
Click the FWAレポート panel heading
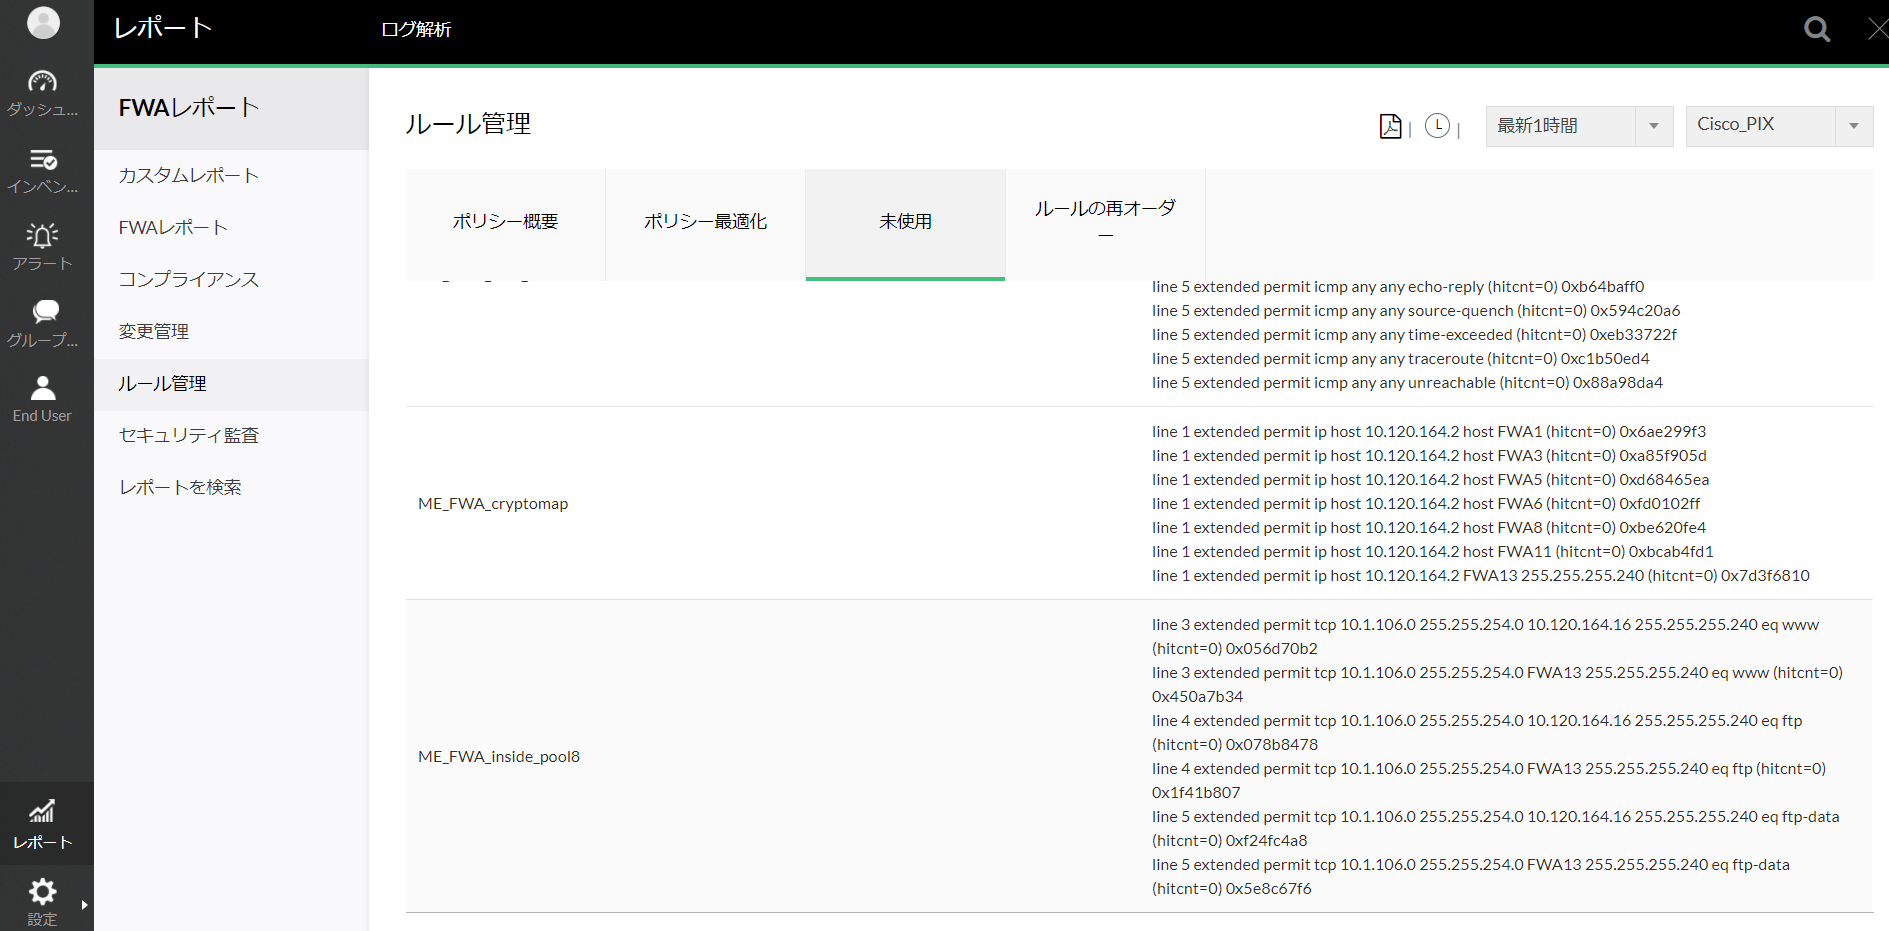pos(189,108)
